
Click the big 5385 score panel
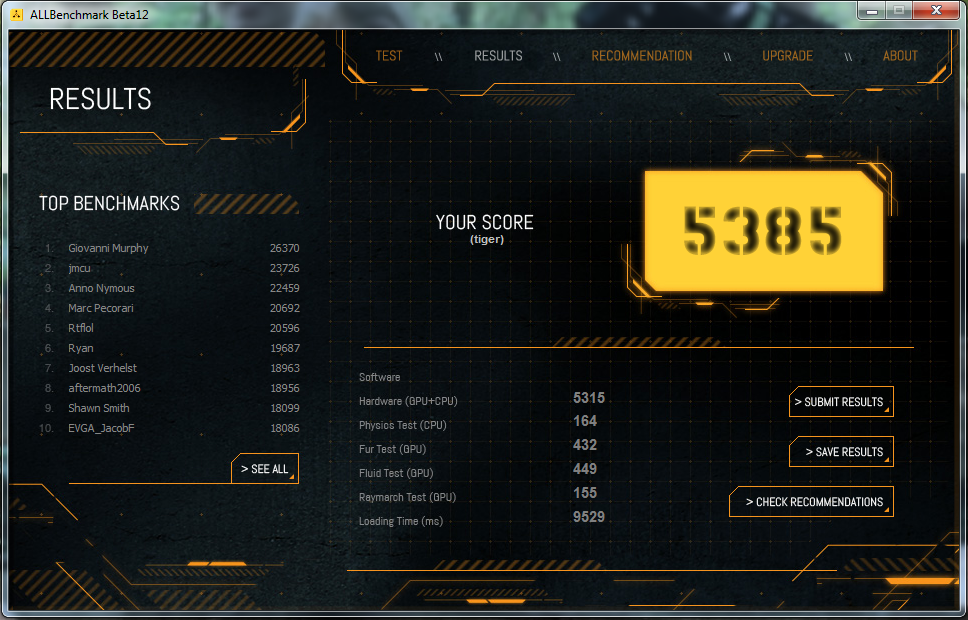tap(764, 230)
